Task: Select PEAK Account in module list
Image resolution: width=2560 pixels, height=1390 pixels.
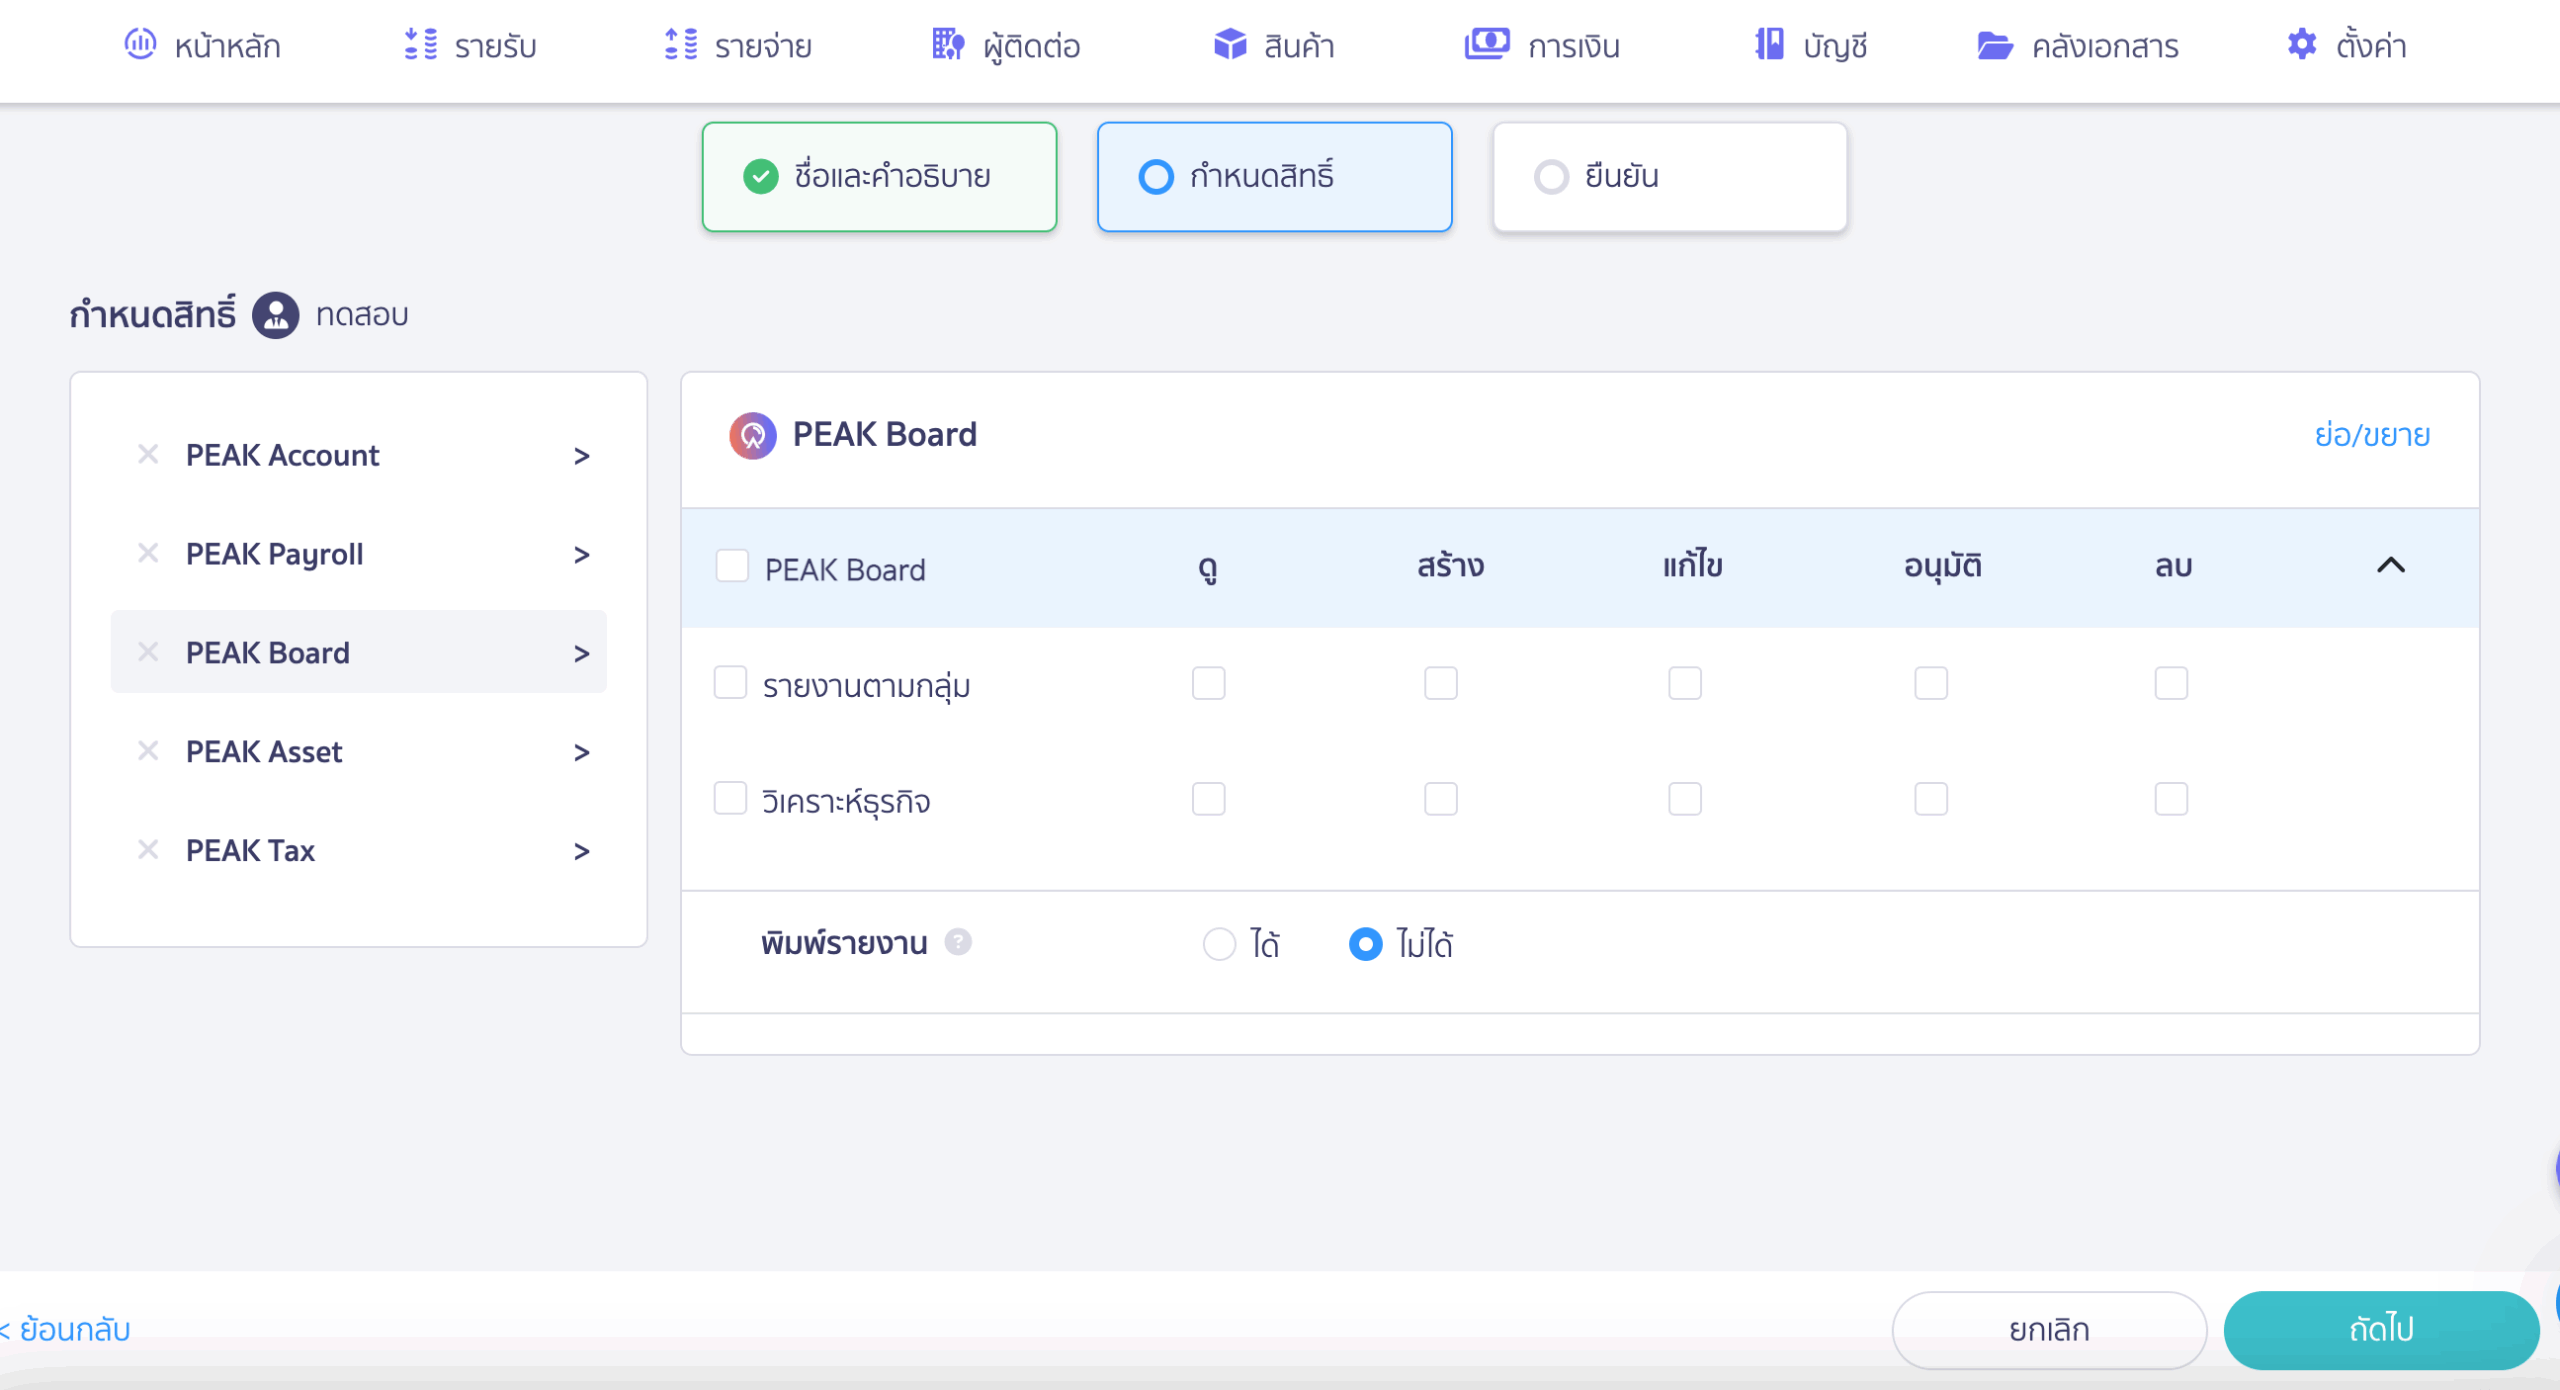Action: (x=358, y=455)
